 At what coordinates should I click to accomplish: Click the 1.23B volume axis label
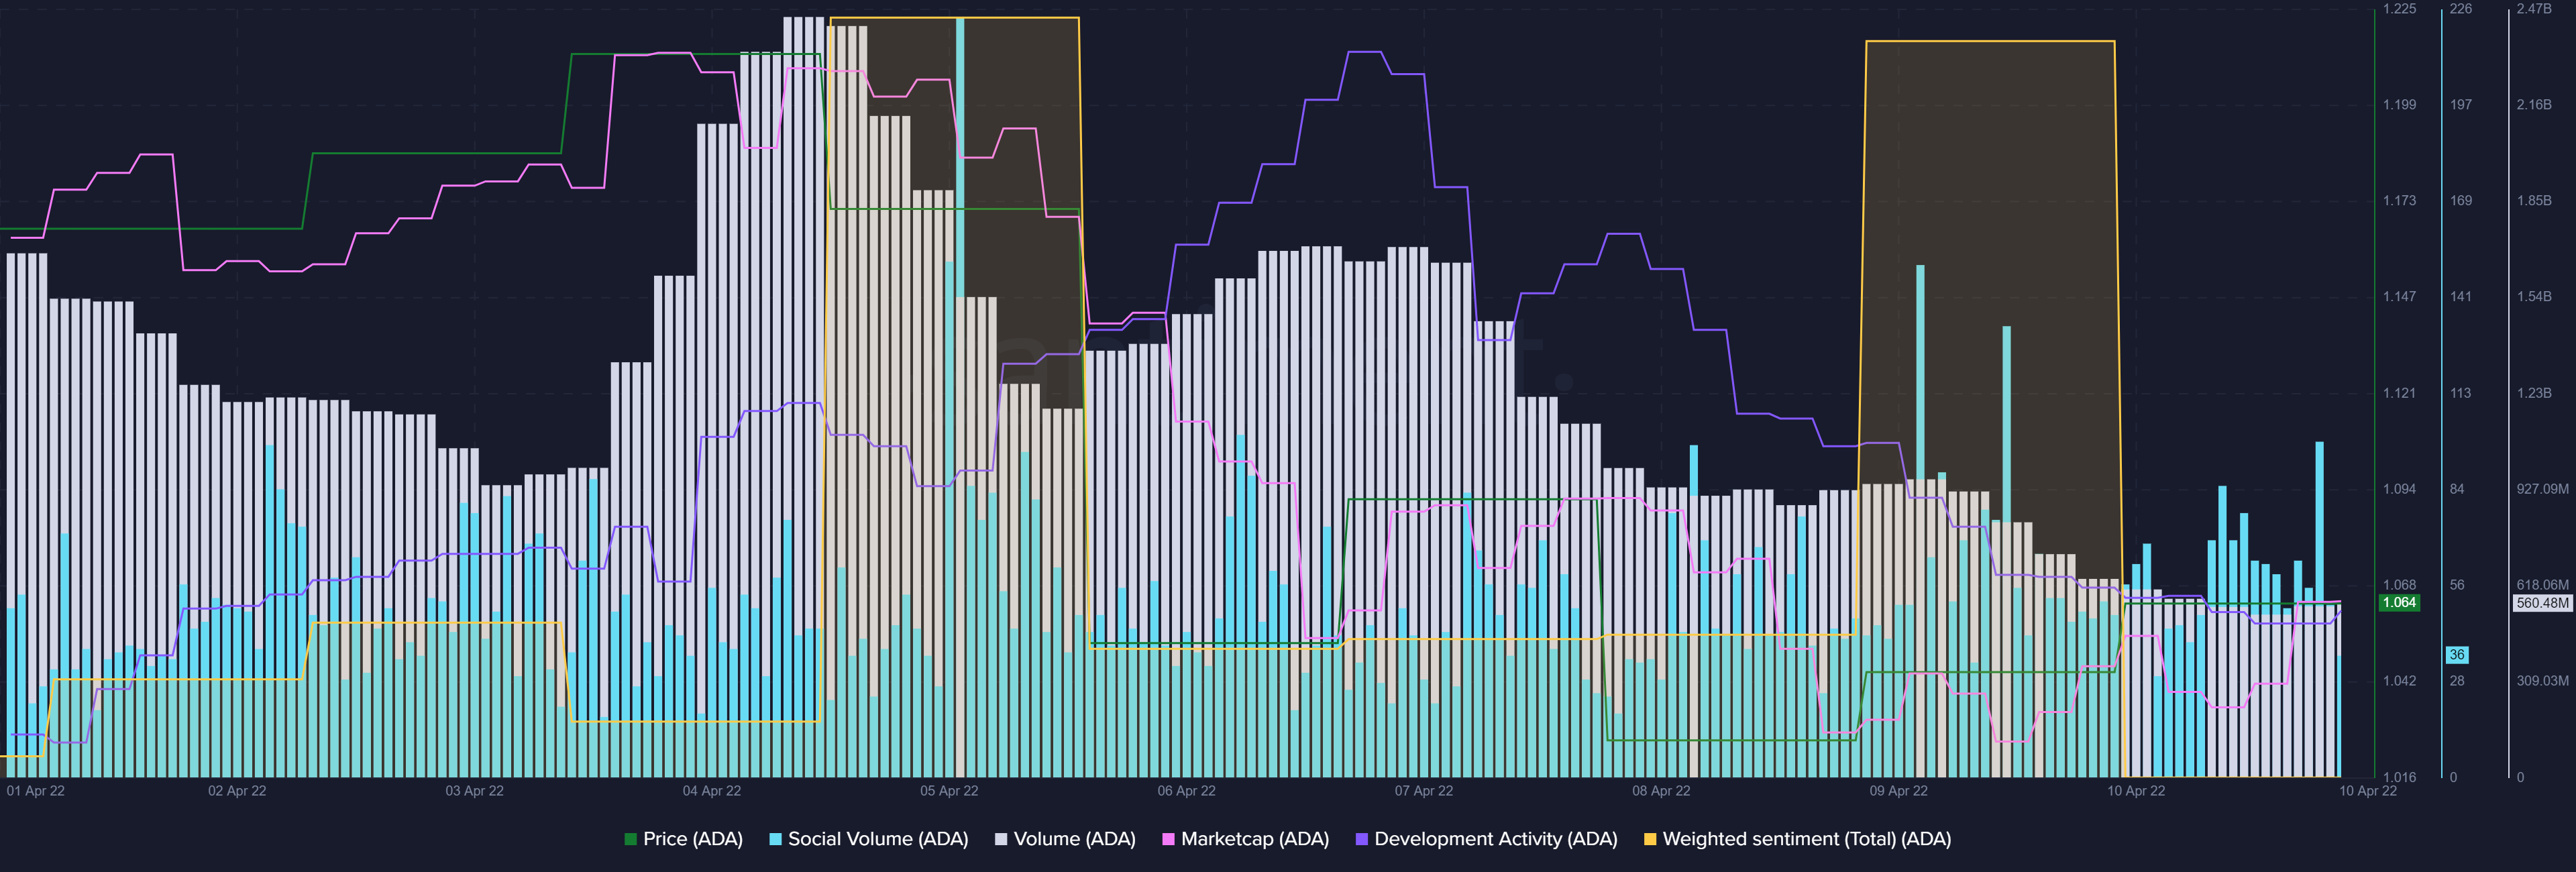pos(2534,393)
